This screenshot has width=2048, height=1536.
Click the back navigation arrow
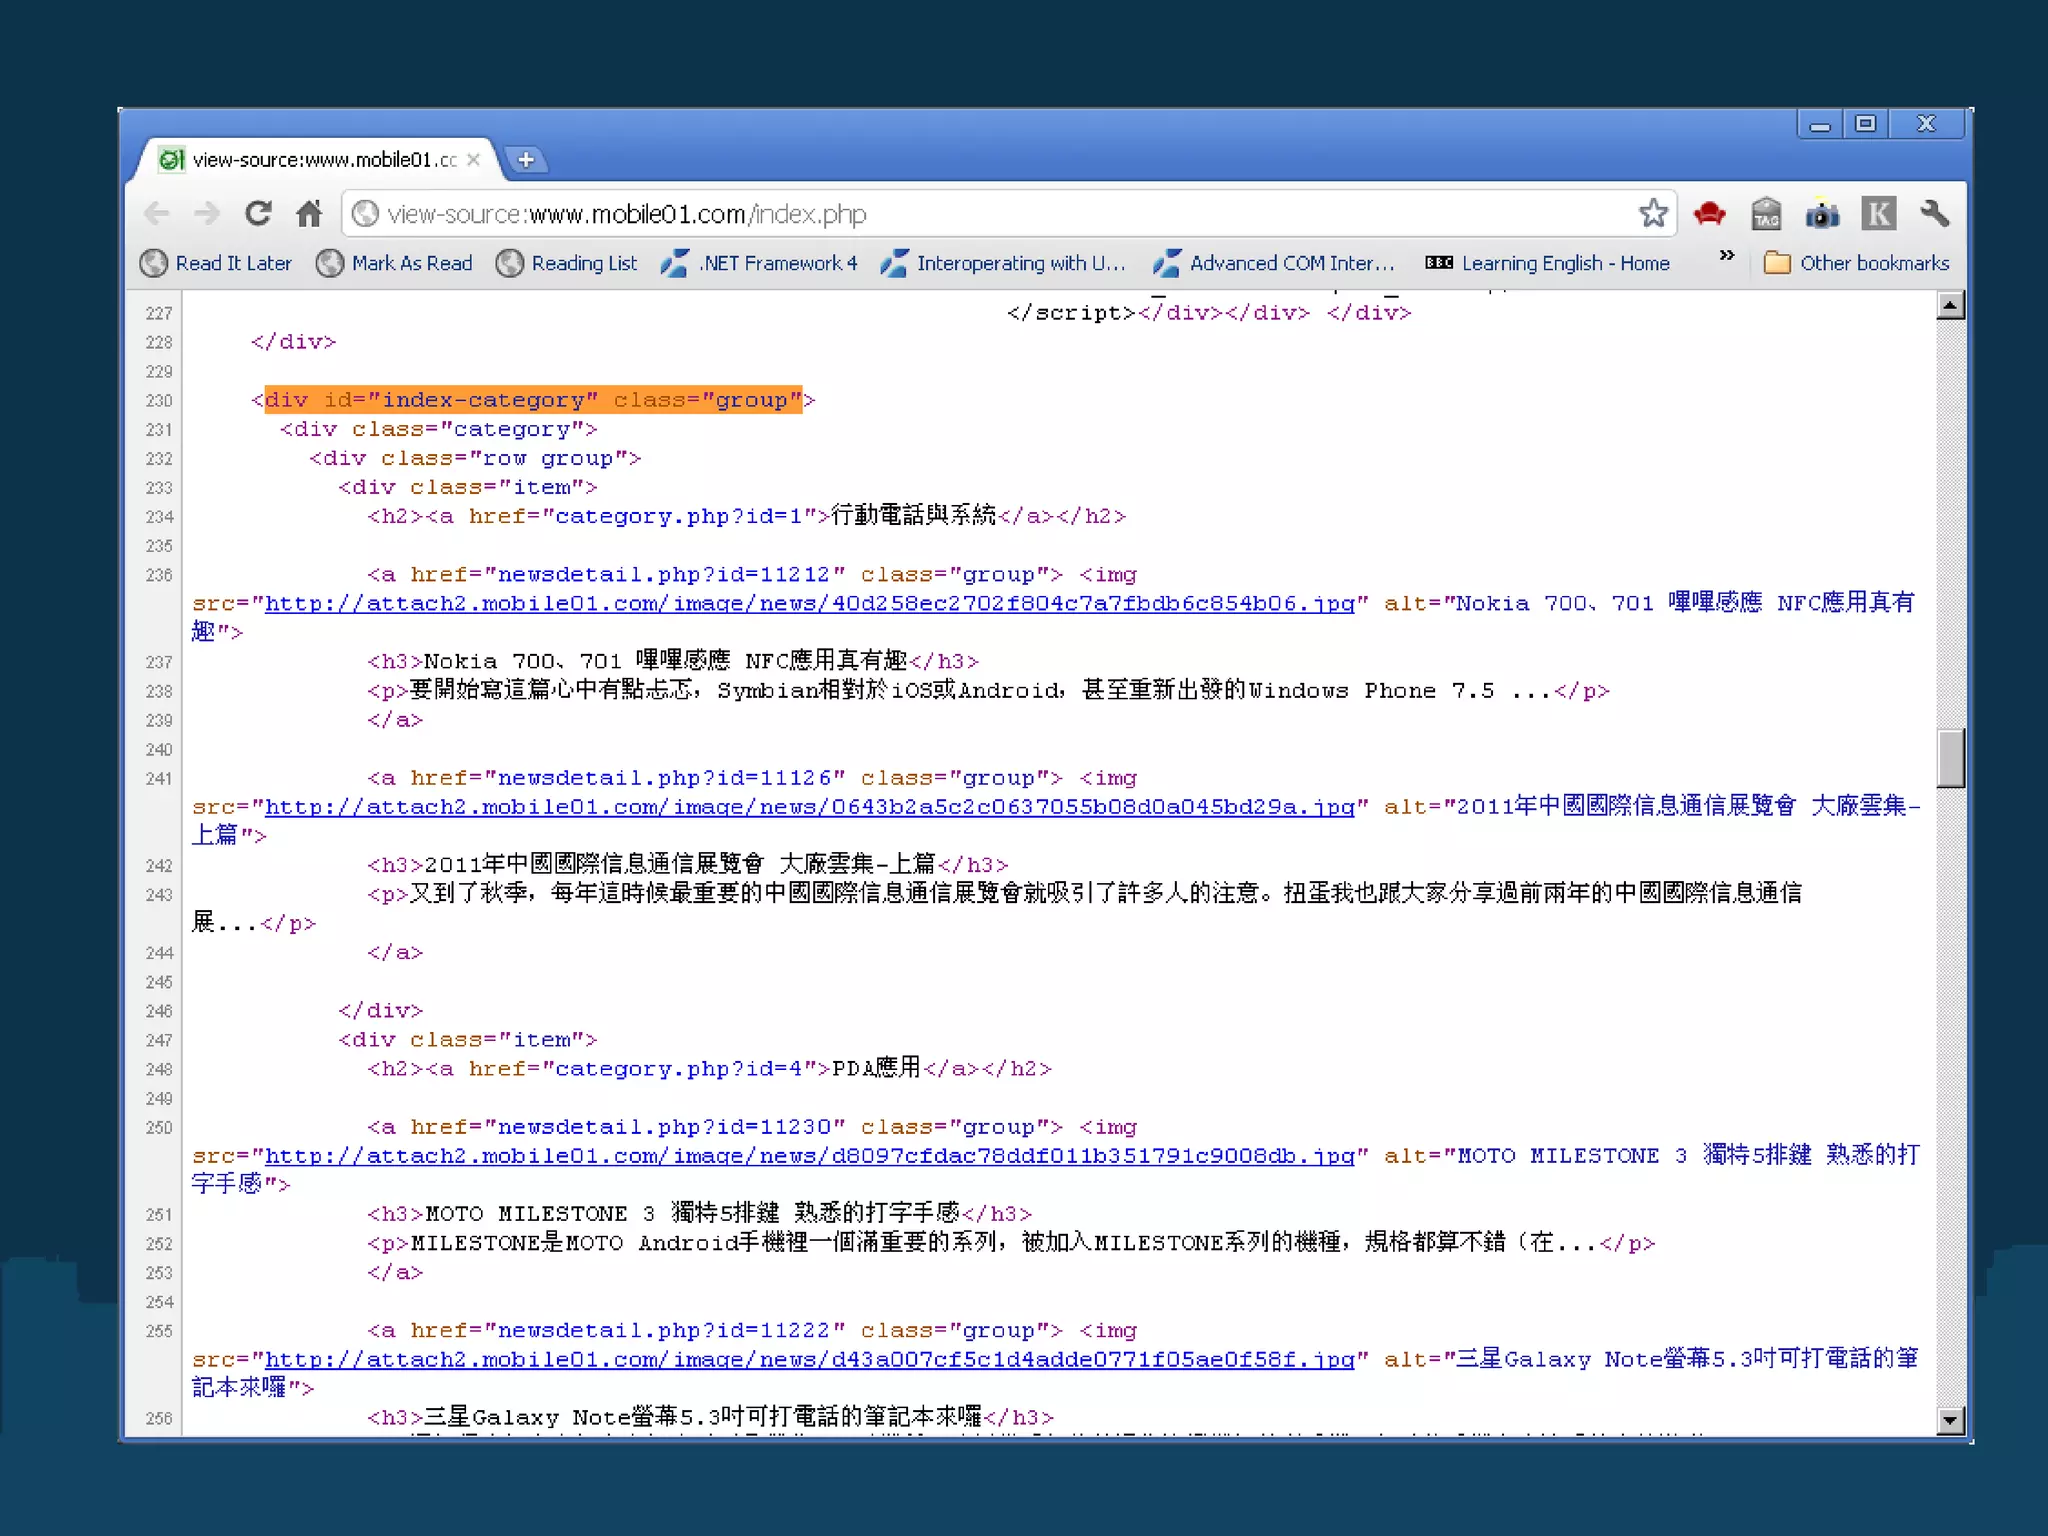tap(158, 213)
